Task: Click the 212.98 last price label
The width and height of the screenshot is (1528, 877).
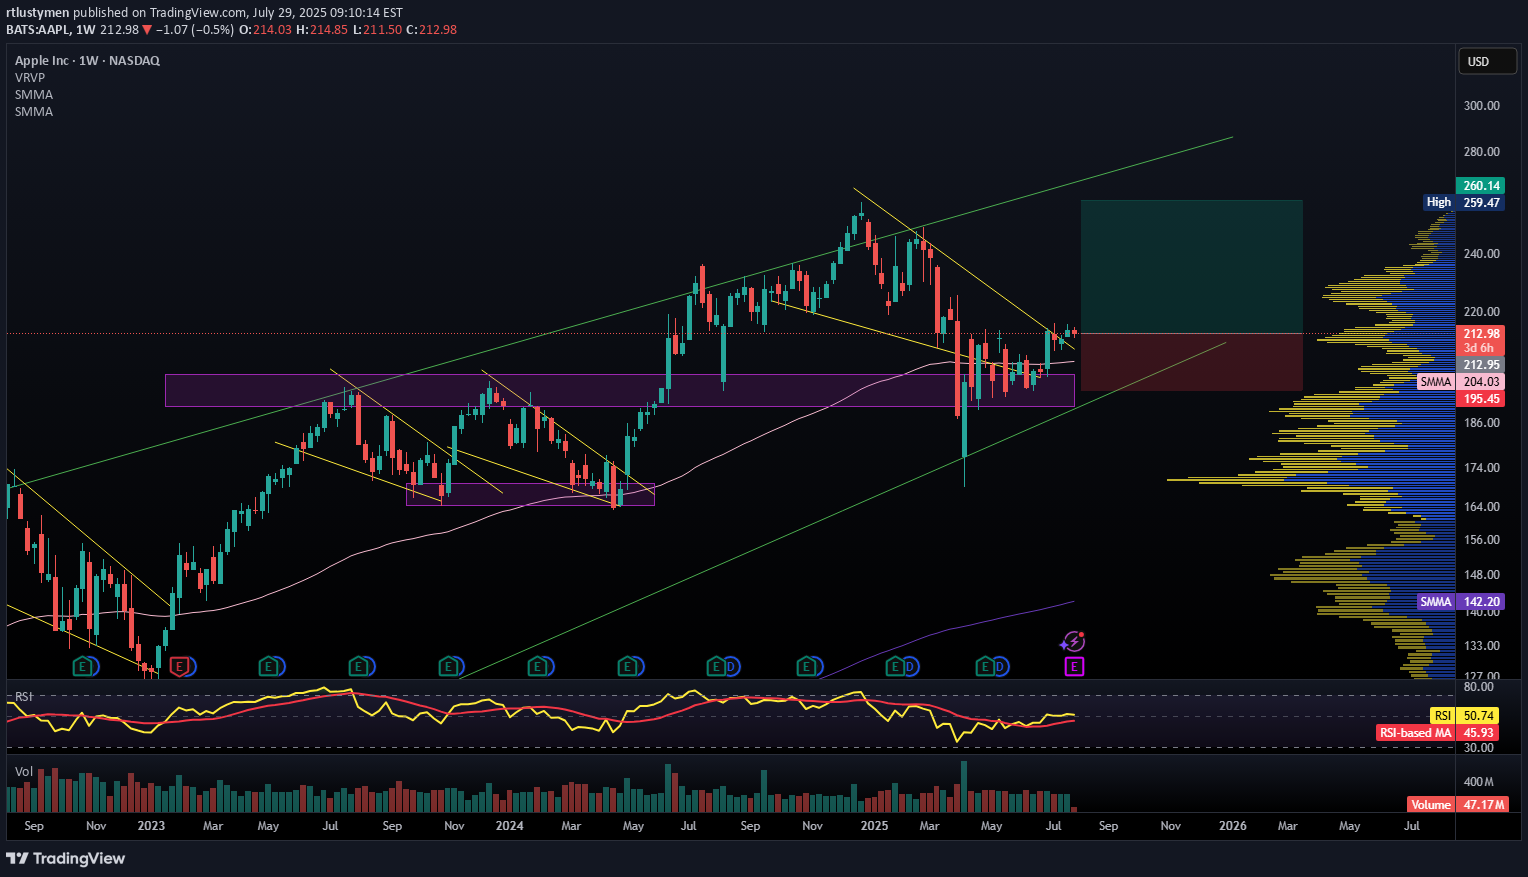Action: pos(1481,334)
